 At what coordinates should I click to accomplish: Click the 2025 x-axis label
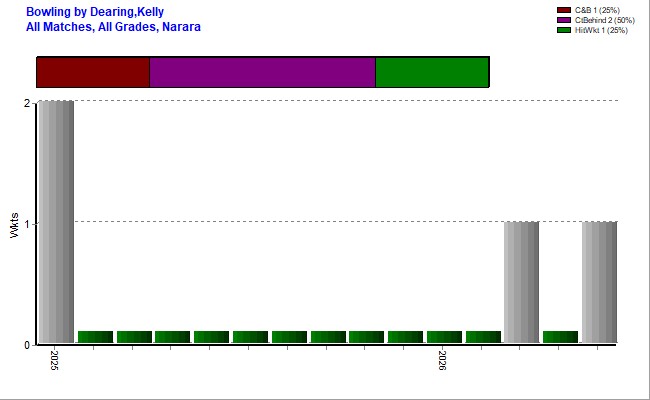[55, 360]
